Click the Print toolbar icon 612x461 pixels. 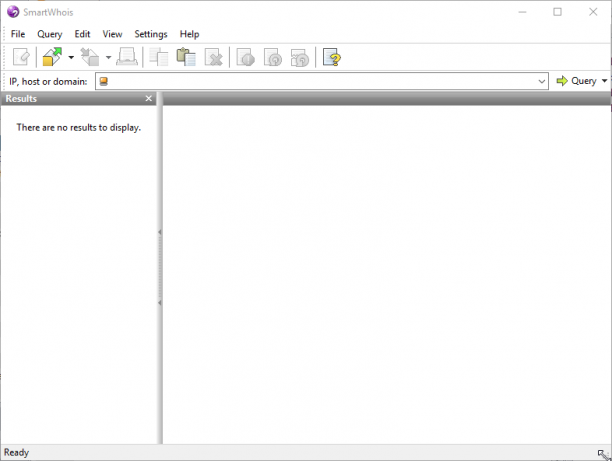127,57
